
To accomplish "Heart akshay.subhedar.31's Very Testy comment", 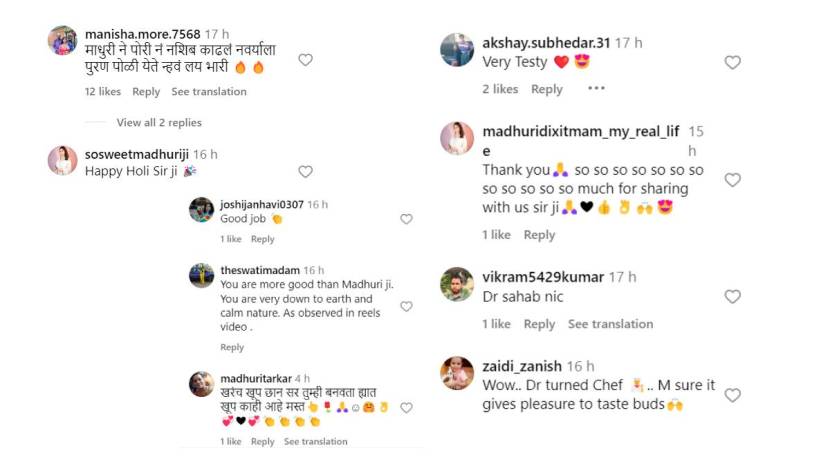I will point(732,63).
